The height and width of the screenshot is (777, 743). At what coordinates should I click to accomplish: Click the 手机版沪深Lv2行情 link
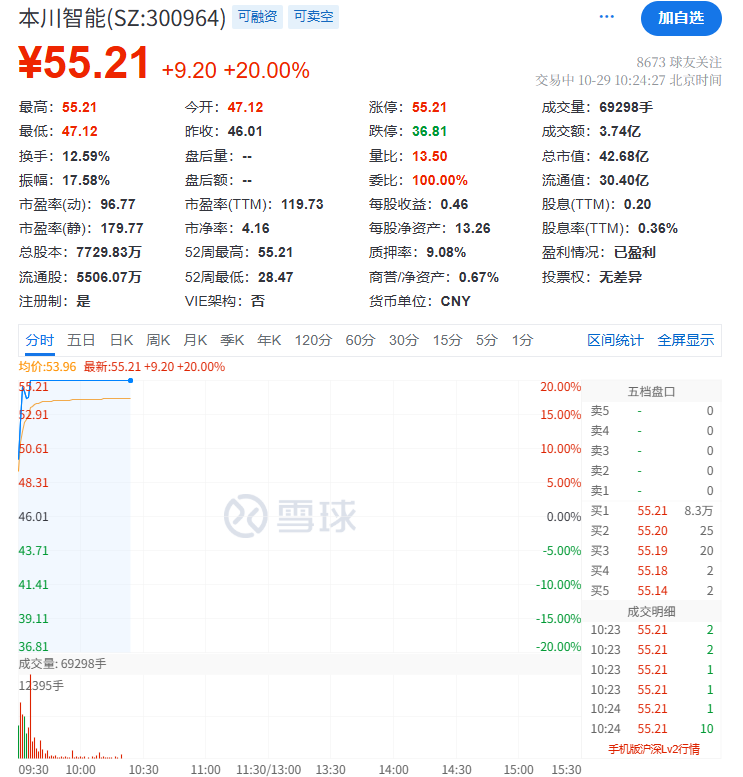coord(654,749)
